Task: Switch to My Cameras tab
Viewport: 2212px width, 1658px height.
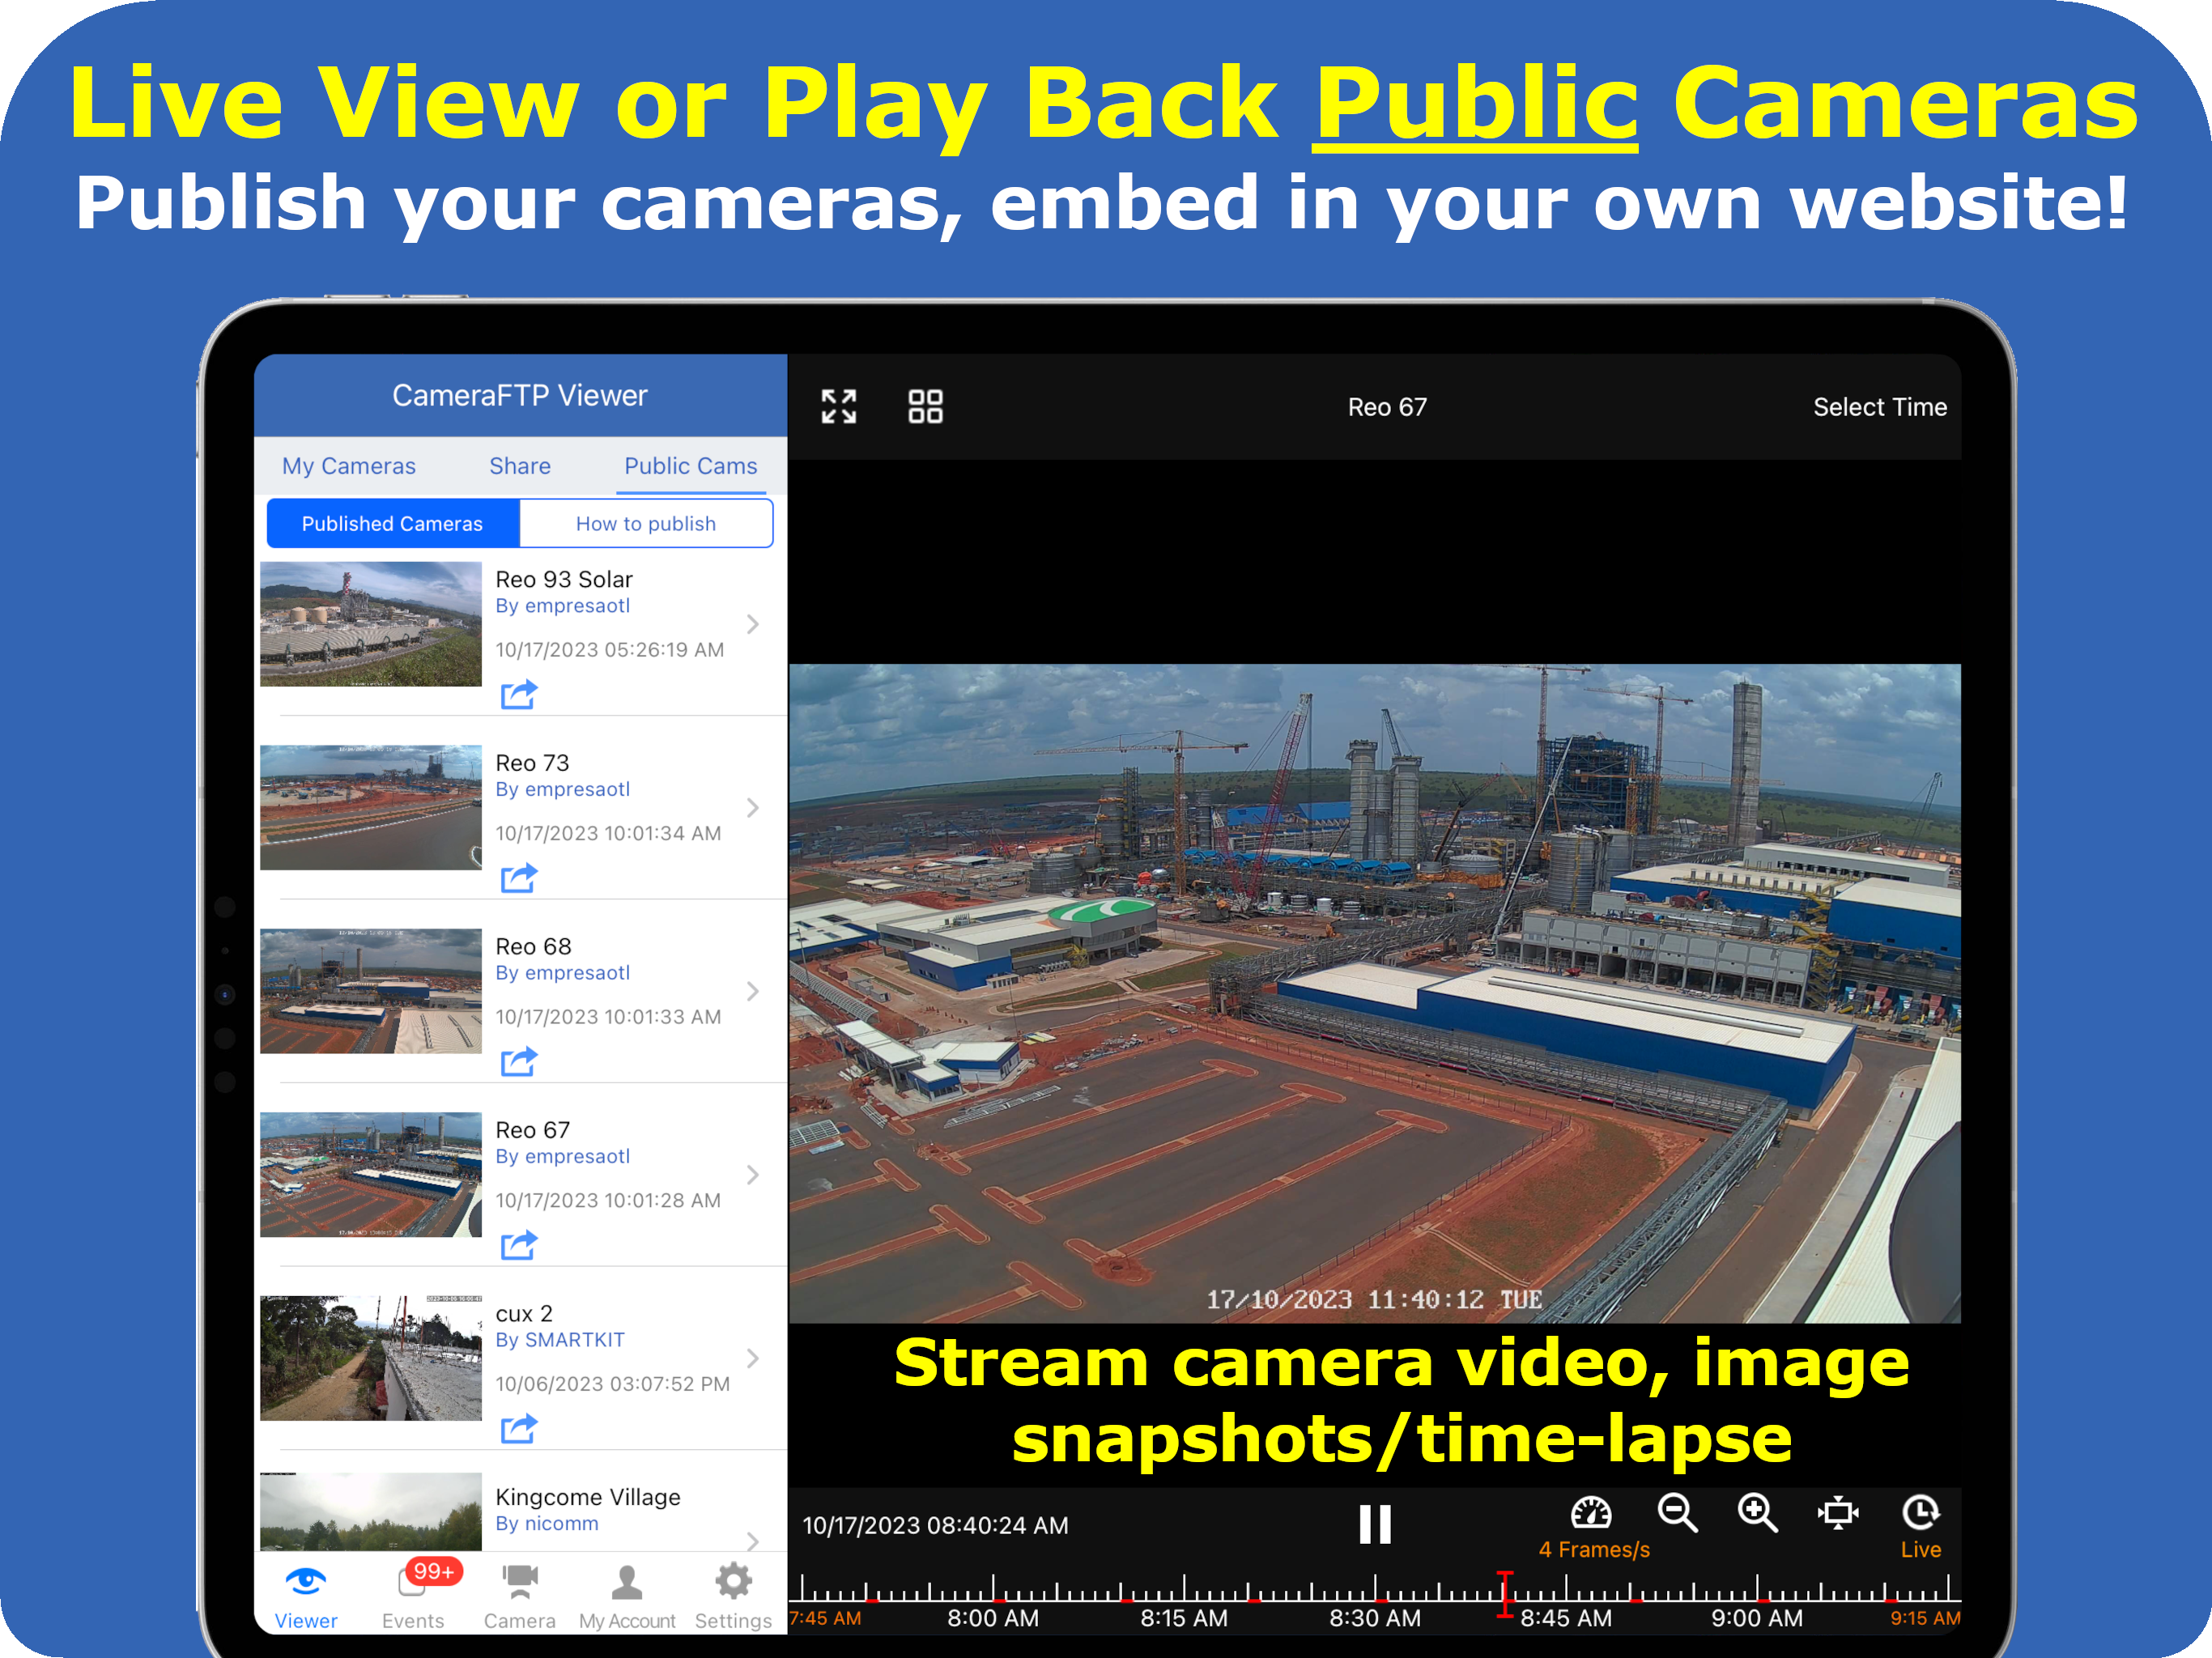Action: point(348,466)
